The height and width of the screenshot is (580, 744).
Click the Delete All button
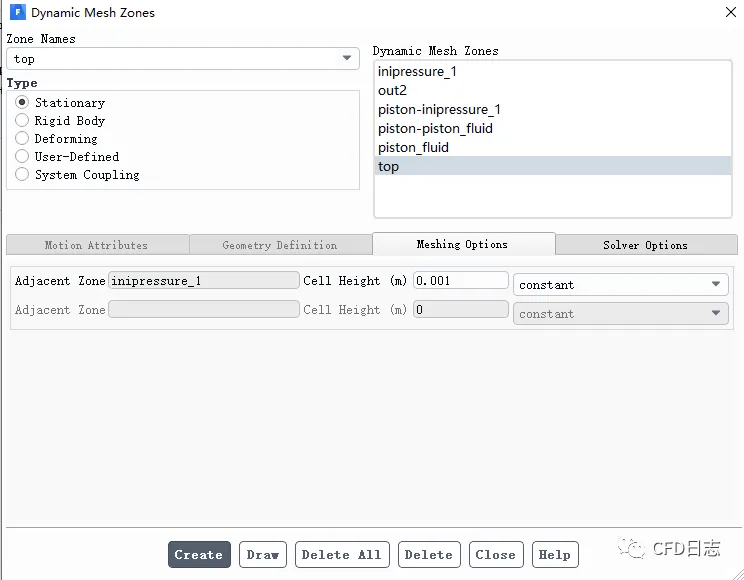[341, 555]
